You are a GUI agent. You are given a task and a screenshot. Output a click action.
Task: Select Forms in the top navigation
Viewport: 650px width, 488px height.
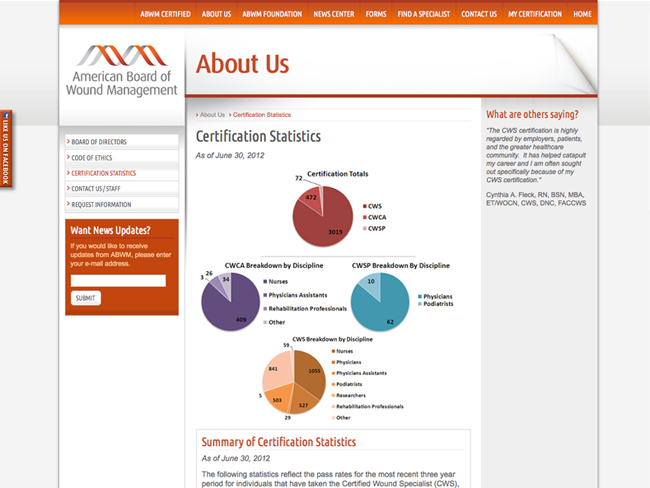click(376, 14)
